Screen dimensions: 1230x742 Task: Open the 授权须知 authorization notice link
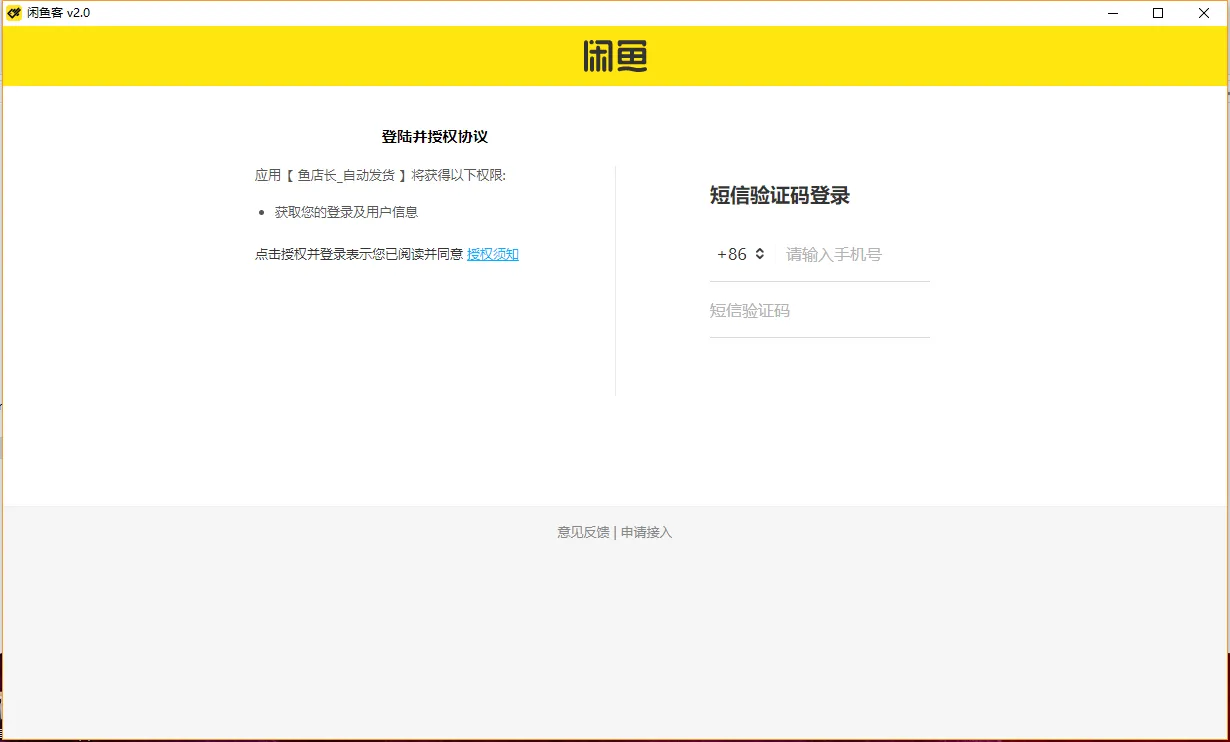coord(492,254)
